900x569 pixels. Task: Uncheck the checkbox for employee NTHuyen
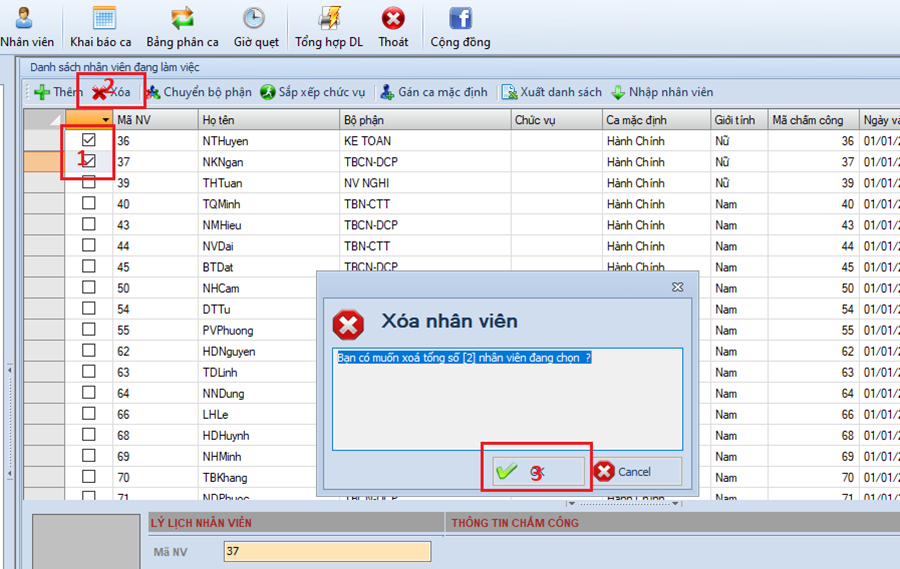pyautogui.click(x=89, y=141)
